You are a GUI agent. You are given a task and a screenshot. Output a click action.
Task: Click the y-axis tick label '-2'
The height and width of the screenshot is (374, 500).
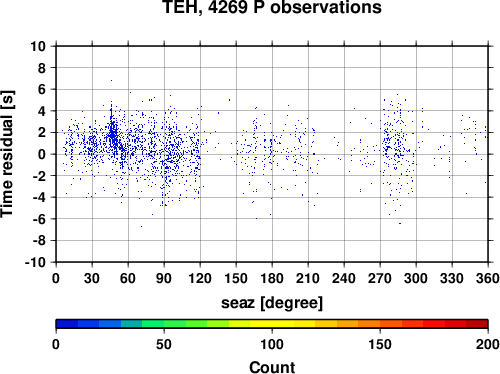(39, 176)
